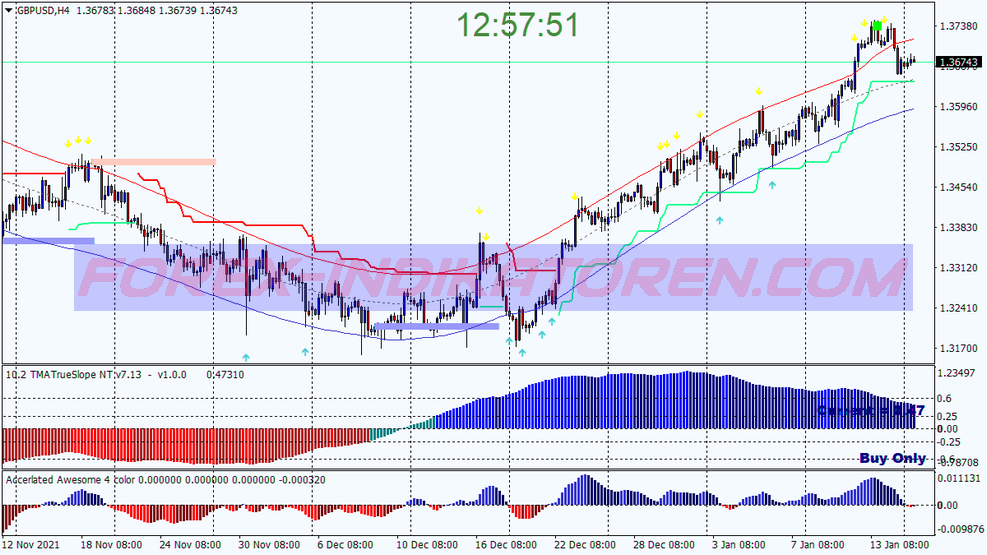This screenshot has width=987, height=555.
Task: Click the 1.33120 price axis level
Action: [x=956, y=267]
